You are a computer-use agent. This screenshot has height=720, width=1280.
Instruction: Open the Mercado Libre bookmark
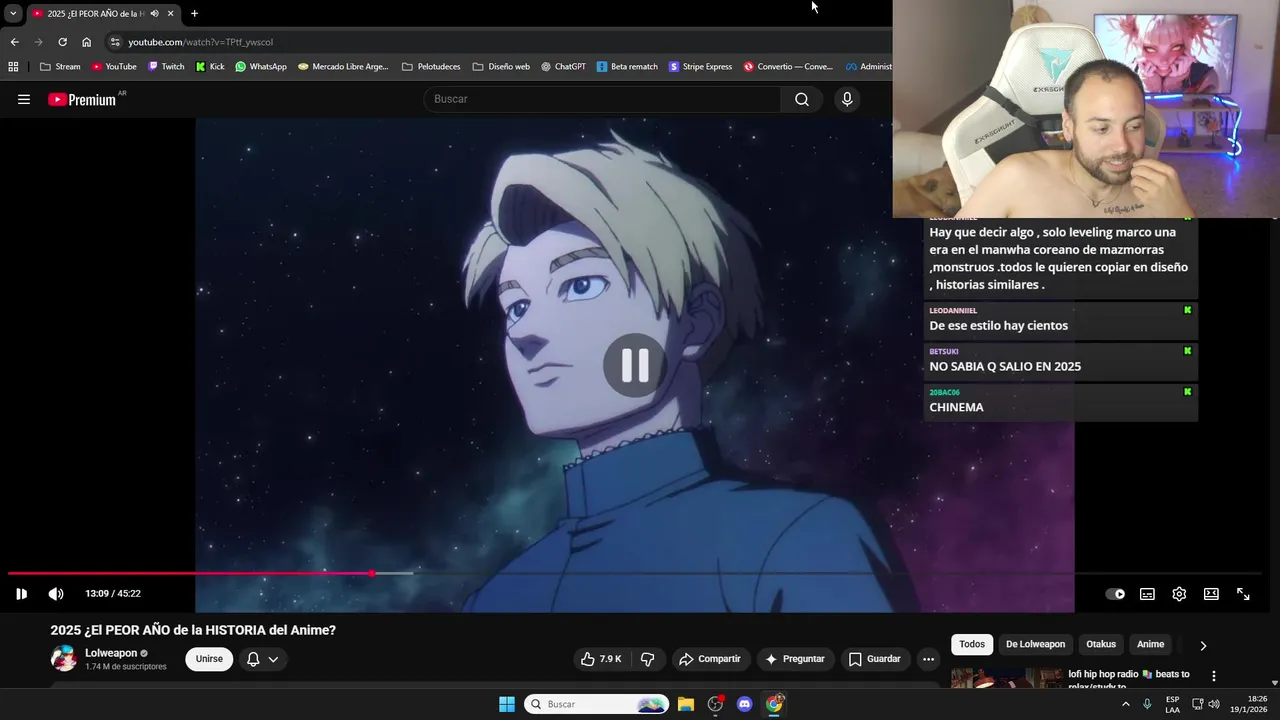pyautogui.click(x=343, y=67)
